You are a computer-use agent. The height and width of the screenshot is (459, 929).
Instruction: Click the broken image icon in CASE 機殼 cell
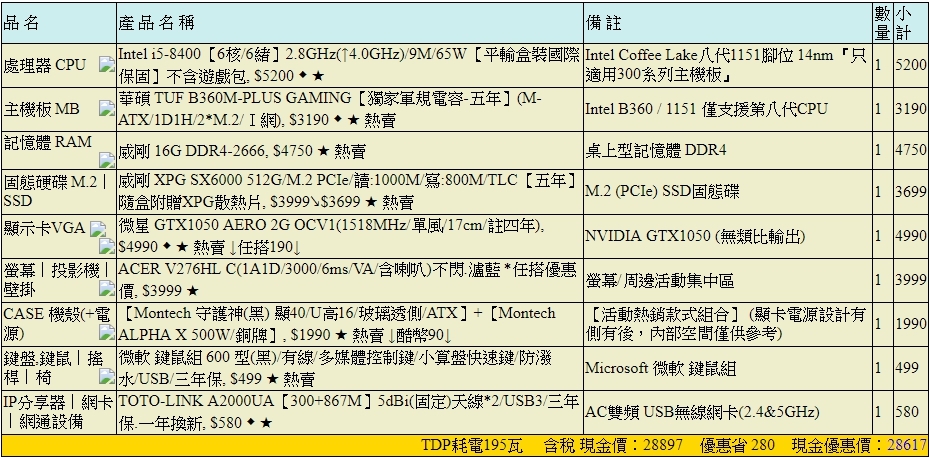coord(107,332)
